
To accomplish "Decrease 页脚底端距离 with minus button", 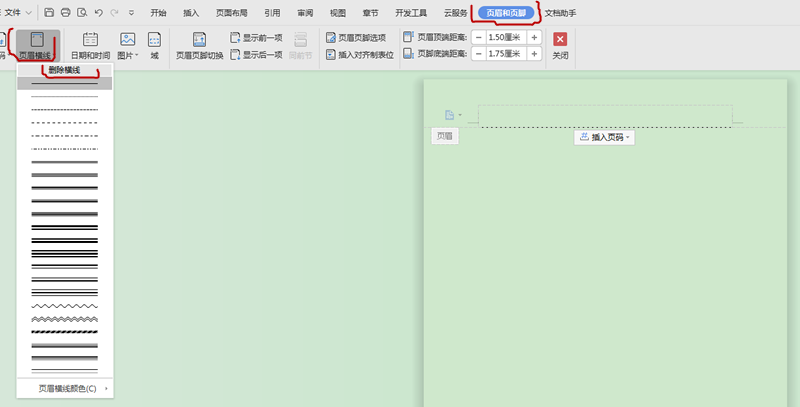I will [479, 54].
